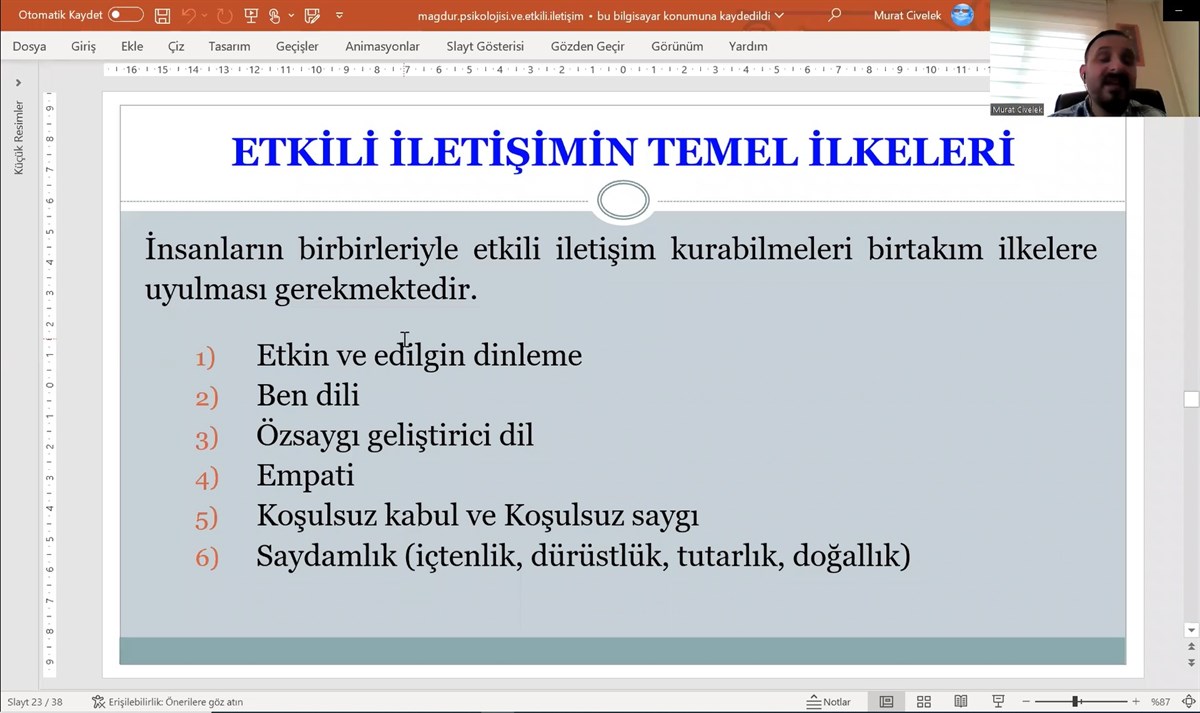Image resolution: width=1200 pixels, height=713 pixels.
Task: Switch to Reading view icon
Action: click(961, 702)
